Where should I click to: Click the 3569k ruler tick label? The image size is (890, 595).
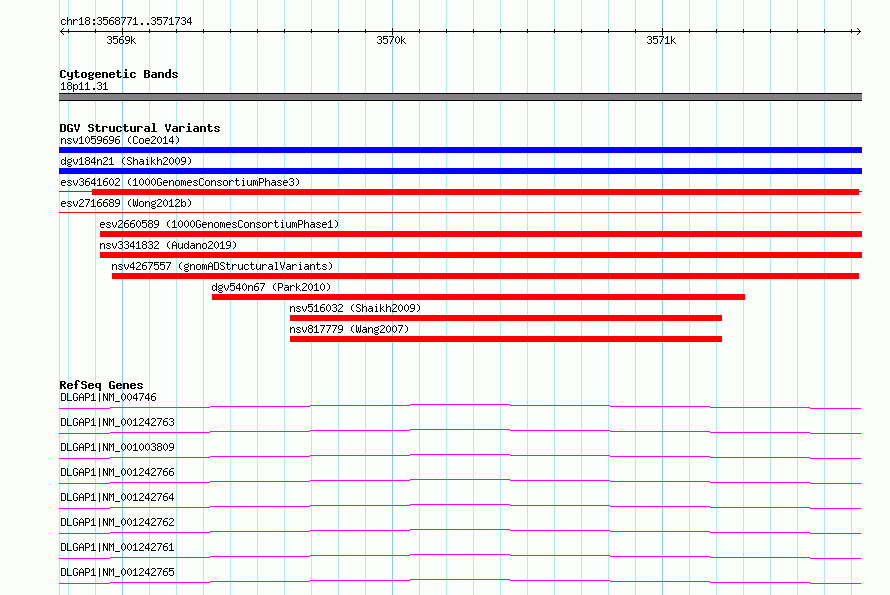tap(121, 40)
